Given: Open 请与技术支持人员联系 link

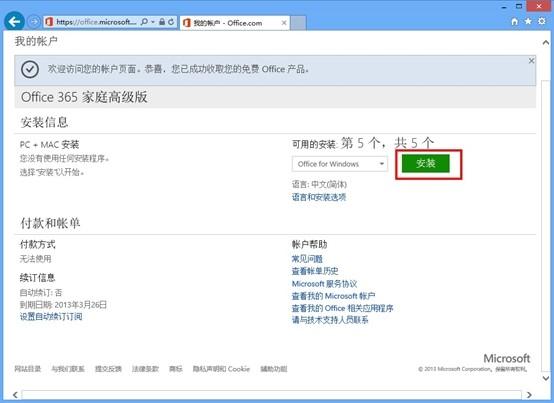Looking at the screenshot, I should [330, 320].
